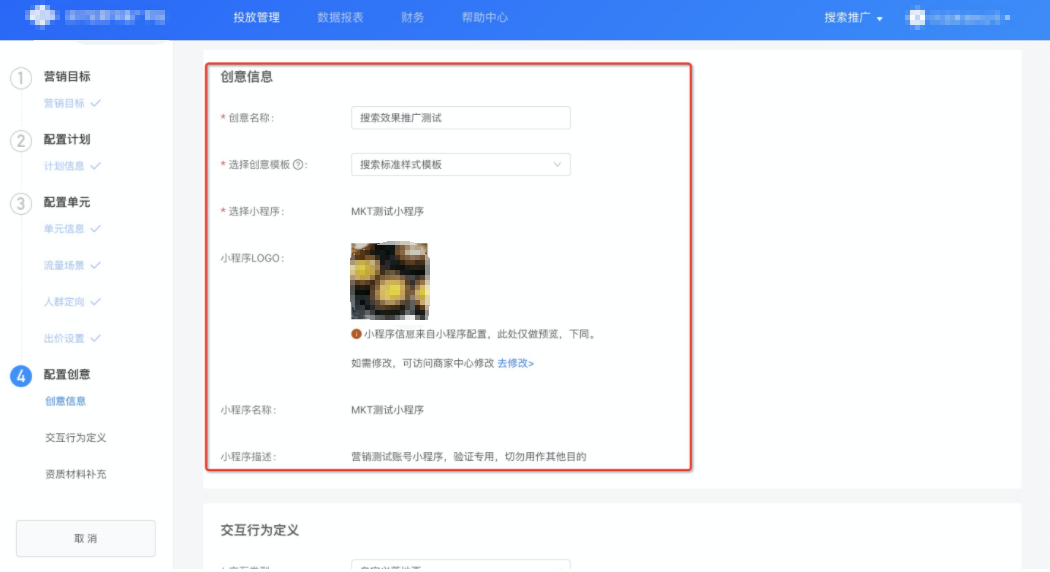Click help icon beside 选择创意模板
This screenshot has width=1050, height=572.
tap(298, 165)
